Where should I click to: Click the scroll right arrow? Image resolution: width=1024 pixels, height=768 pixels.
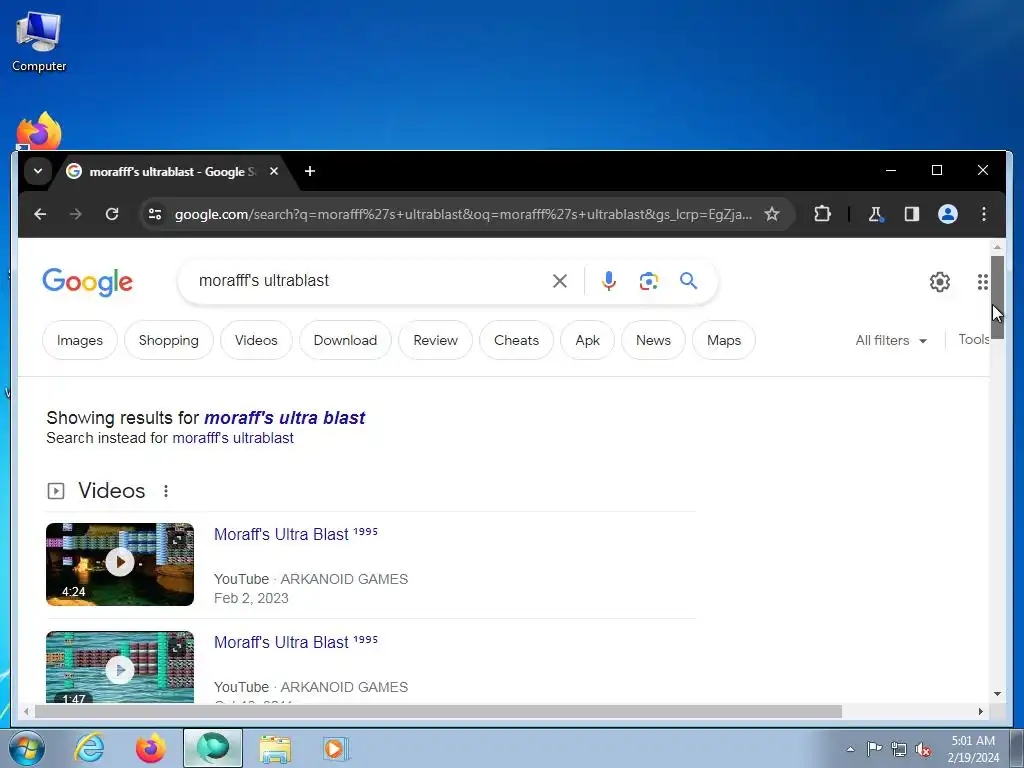[x=981, y=711]
